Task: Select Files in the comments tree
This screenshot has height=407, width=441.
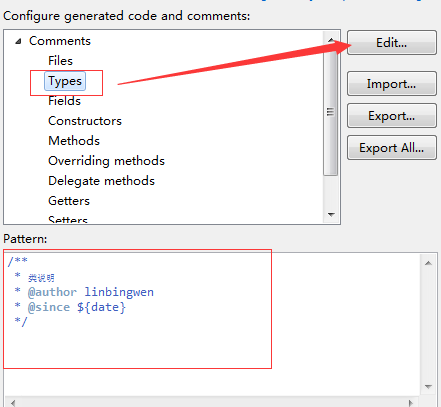Action: point(60,61)
